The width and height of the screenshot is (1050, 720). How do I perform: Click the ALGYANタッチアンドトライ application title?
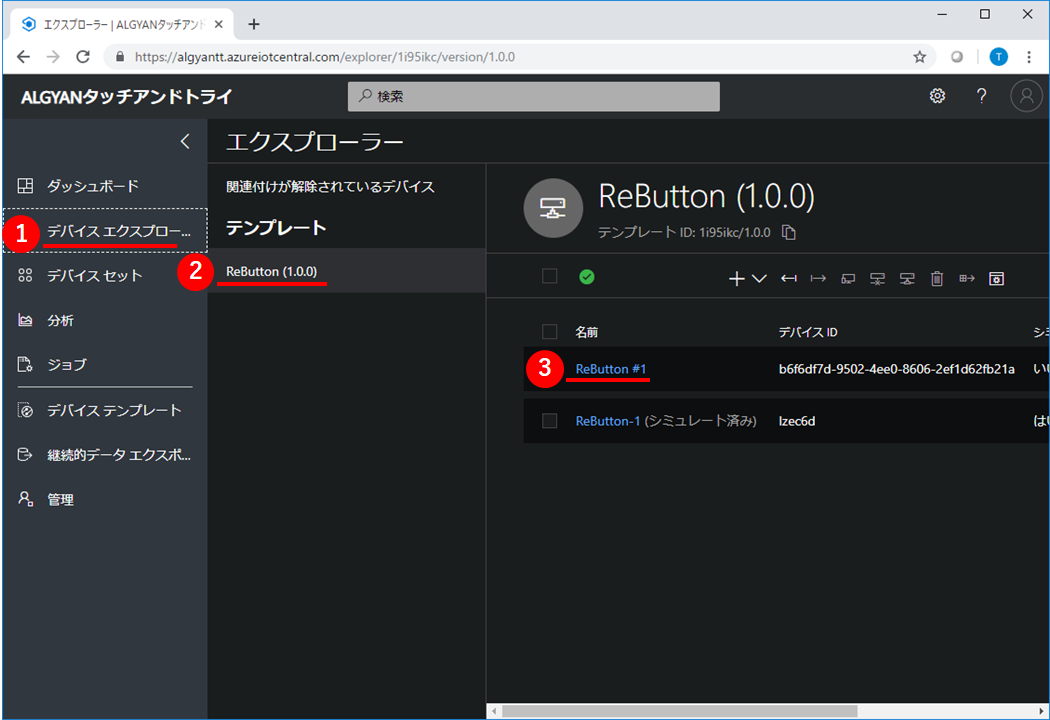(x=127, y=97)
